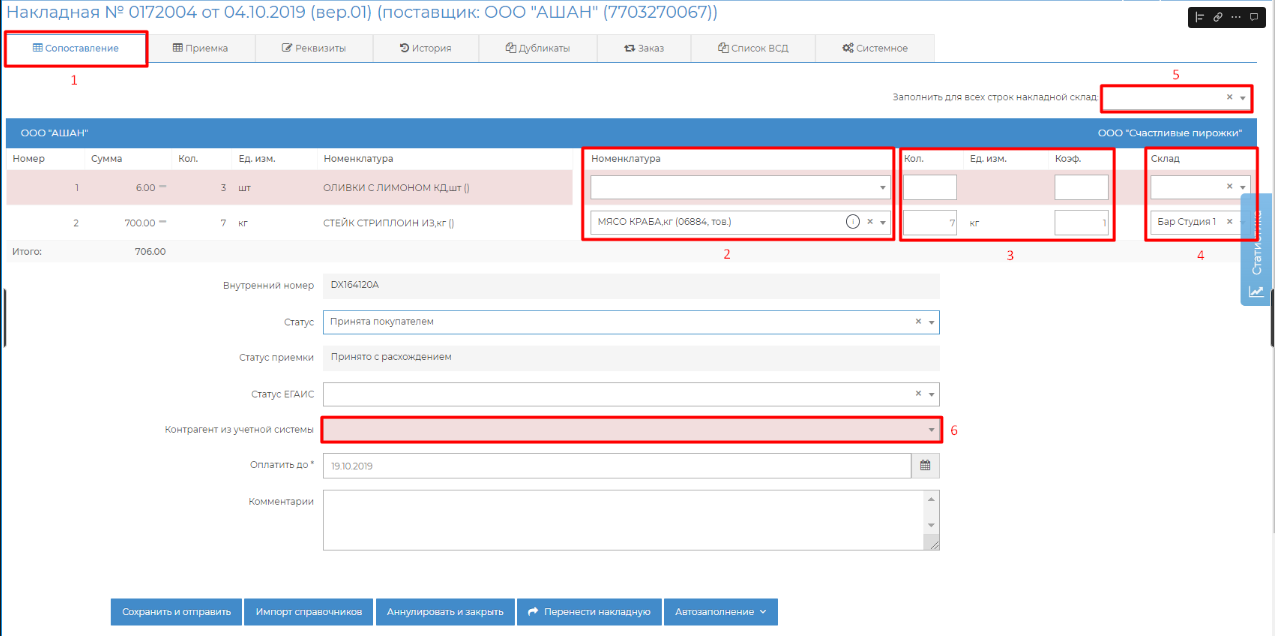Viewport: 1275px width, 636px height.
Task: Open the empty Номенклатура dropdown in row 1
Action: point(739,187)
